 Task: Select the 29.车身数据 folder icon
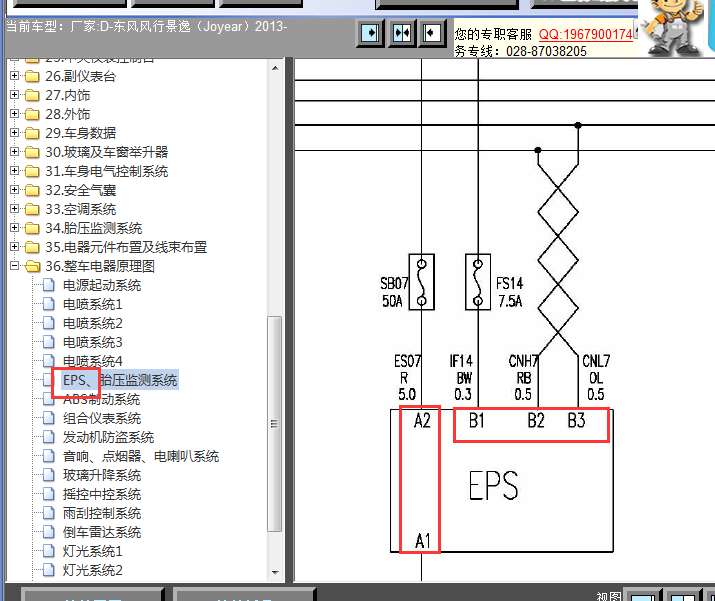(x=32, y=133)
